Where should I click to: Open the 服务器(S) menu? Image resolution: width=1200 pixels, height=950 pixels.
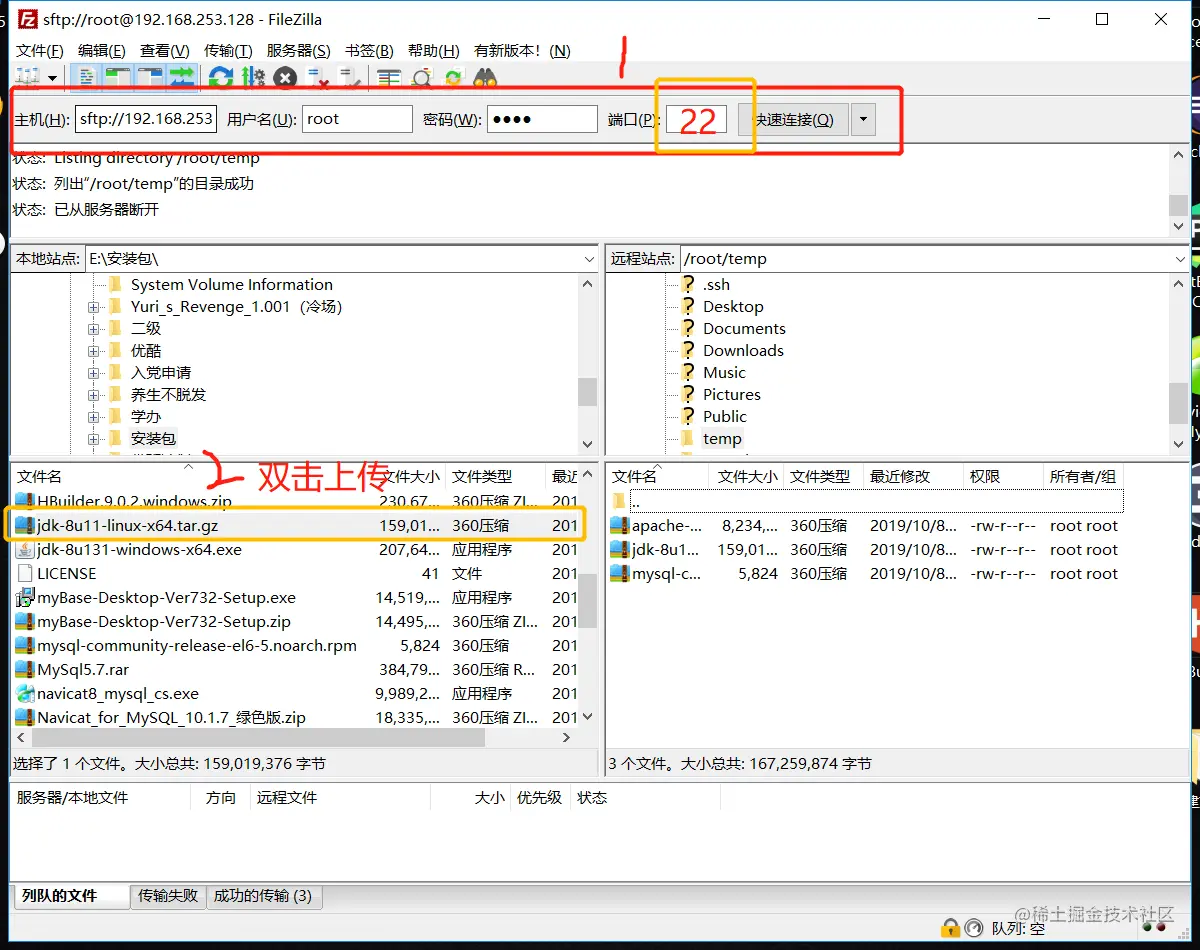tap(298, 50)
